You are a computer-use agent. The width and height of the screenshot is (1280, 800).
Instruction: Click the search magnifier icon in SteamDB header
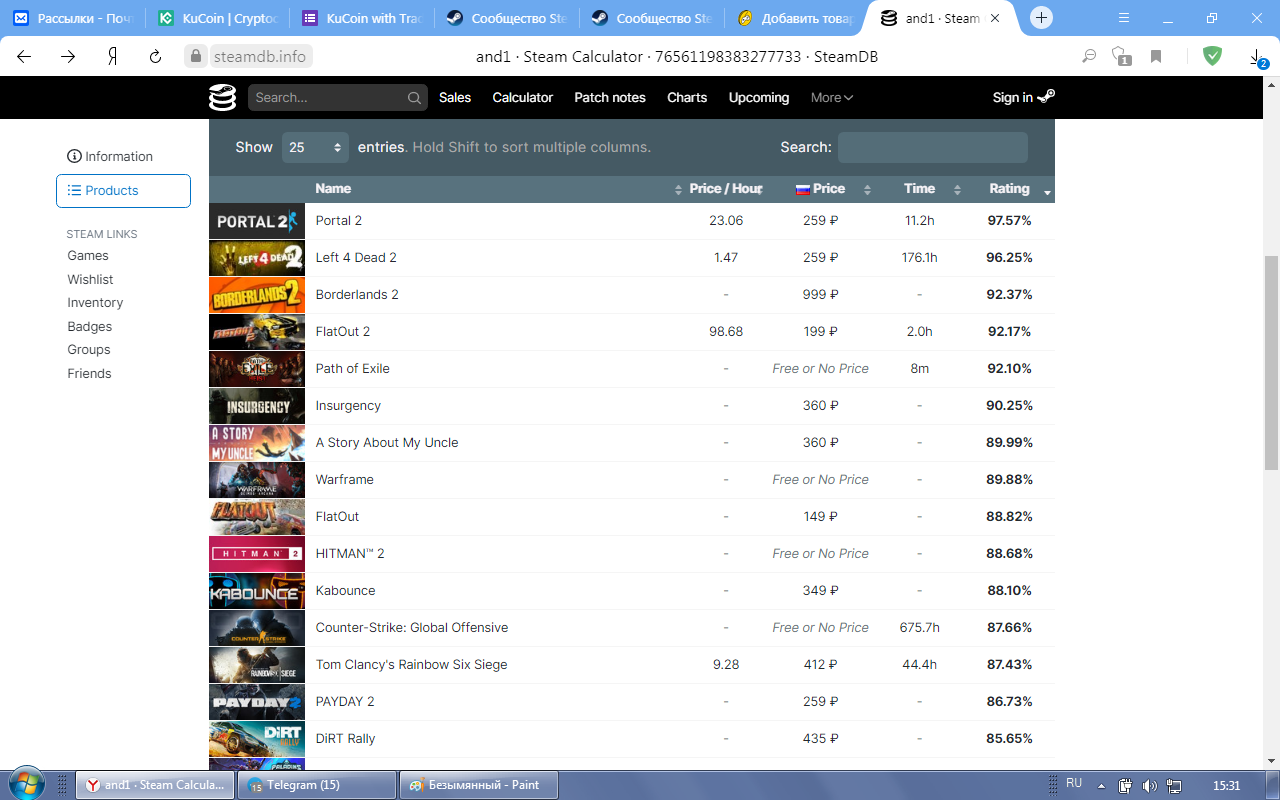(414, 98)
